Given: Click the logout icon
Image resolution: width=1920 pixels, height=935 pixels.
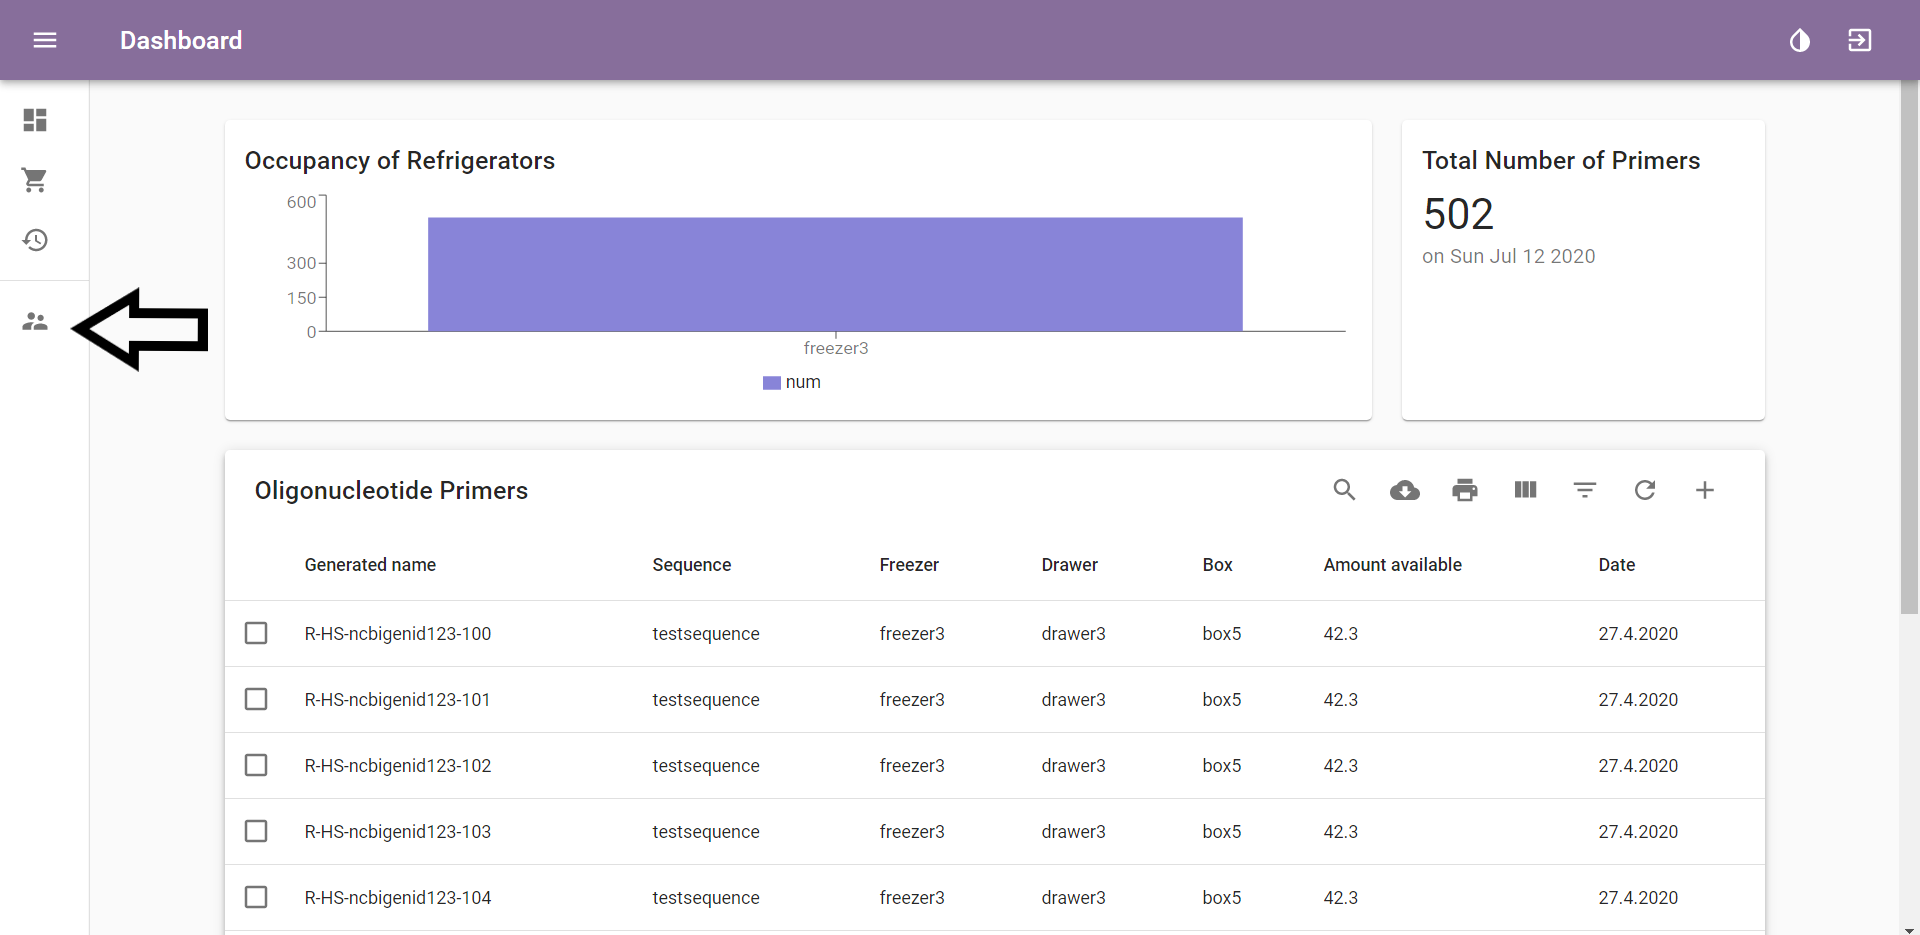Looking at the screenshot, I should (x=1860, y=40).
